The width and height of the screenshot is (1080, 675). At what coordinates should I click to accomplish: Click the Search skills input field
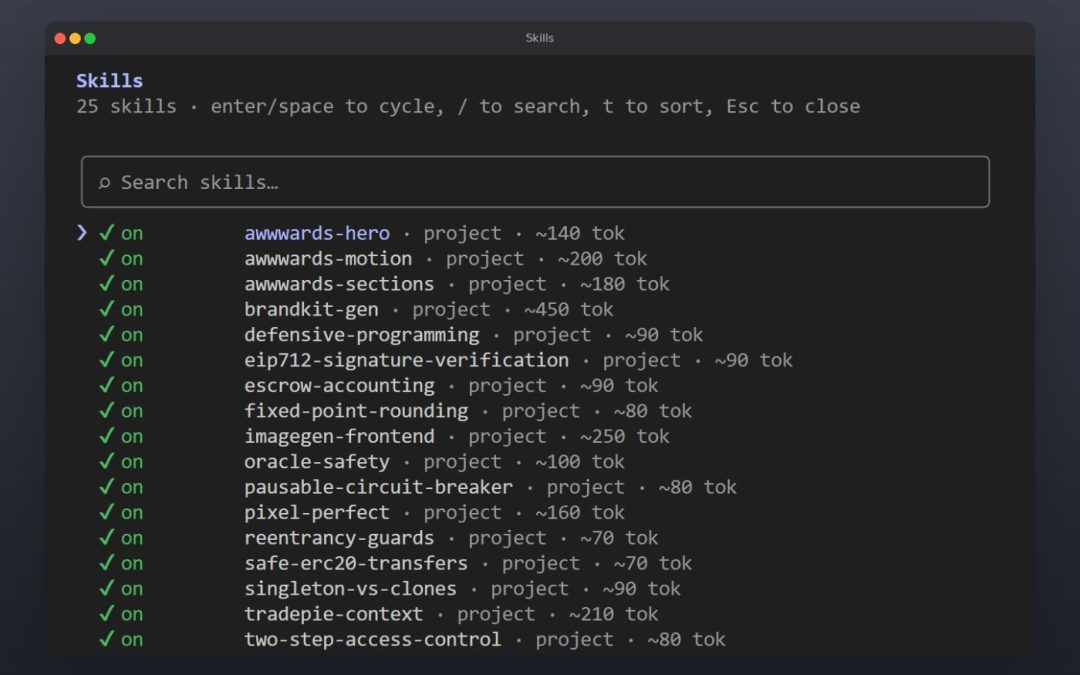pos(535,182)
